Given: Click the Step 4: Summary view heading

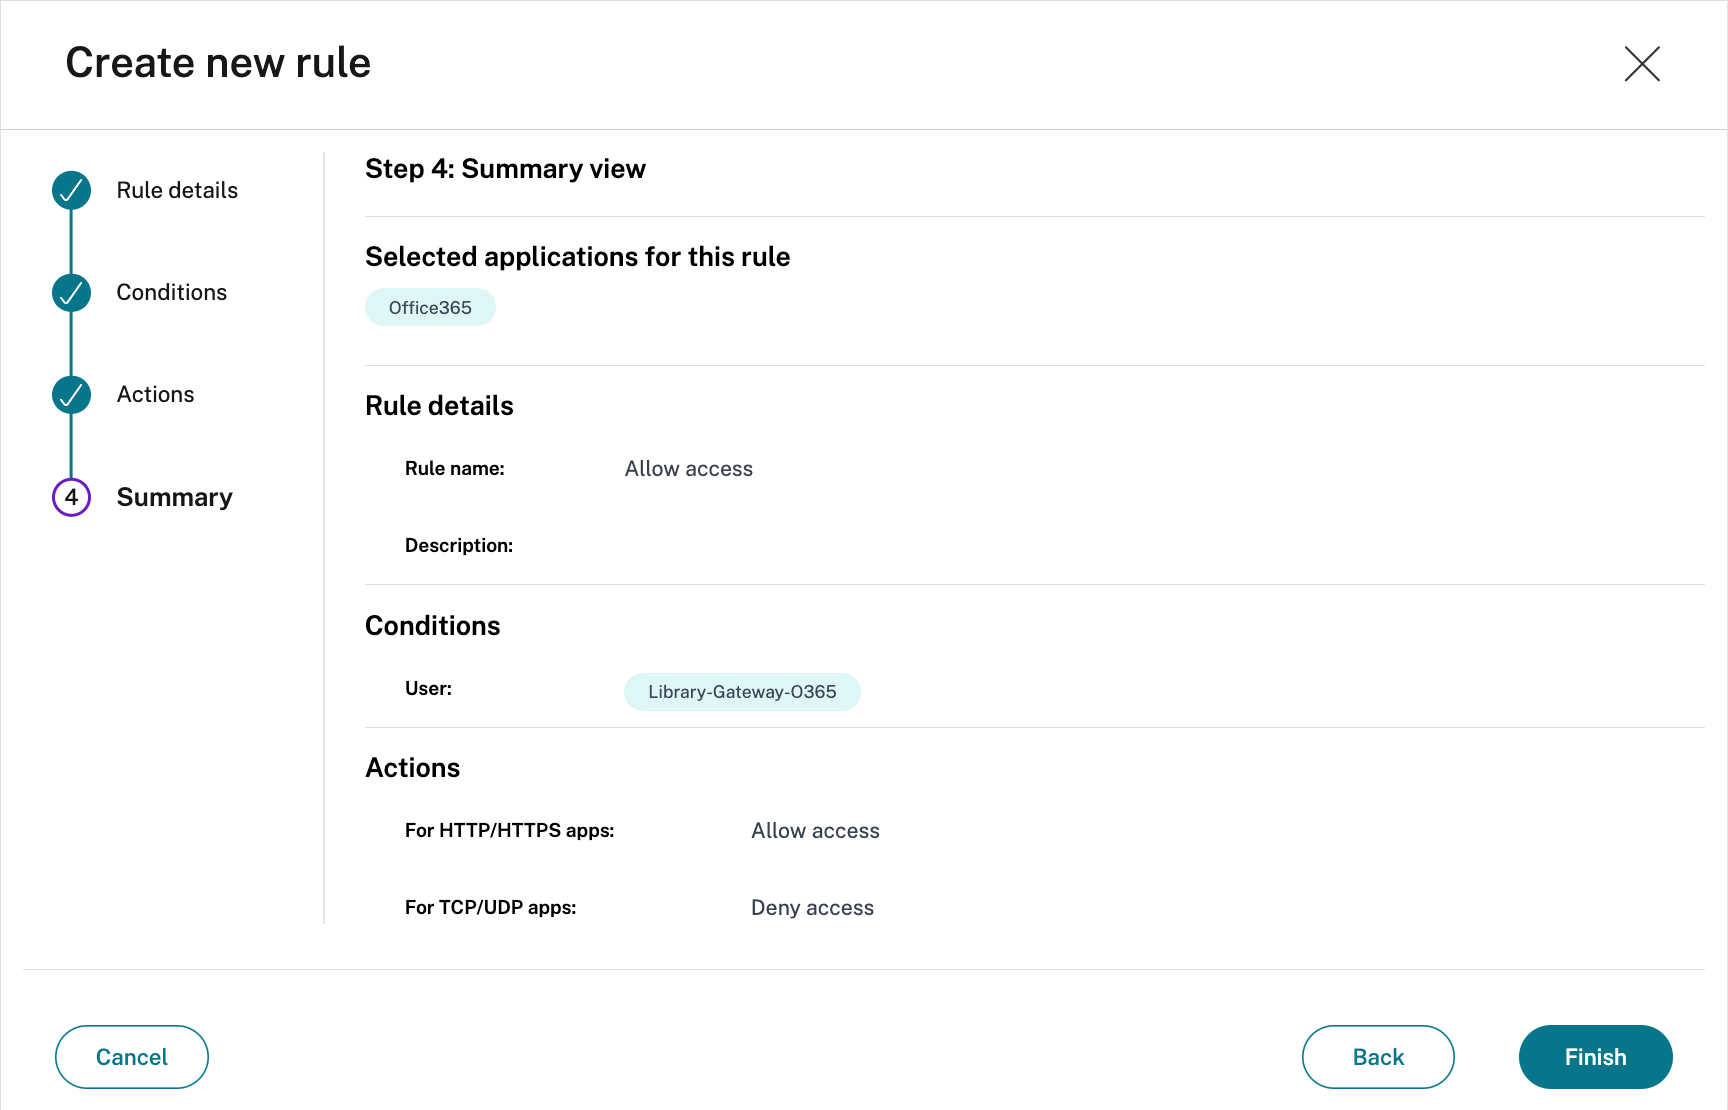Looking at the screenshot, I should coord(505,169).
